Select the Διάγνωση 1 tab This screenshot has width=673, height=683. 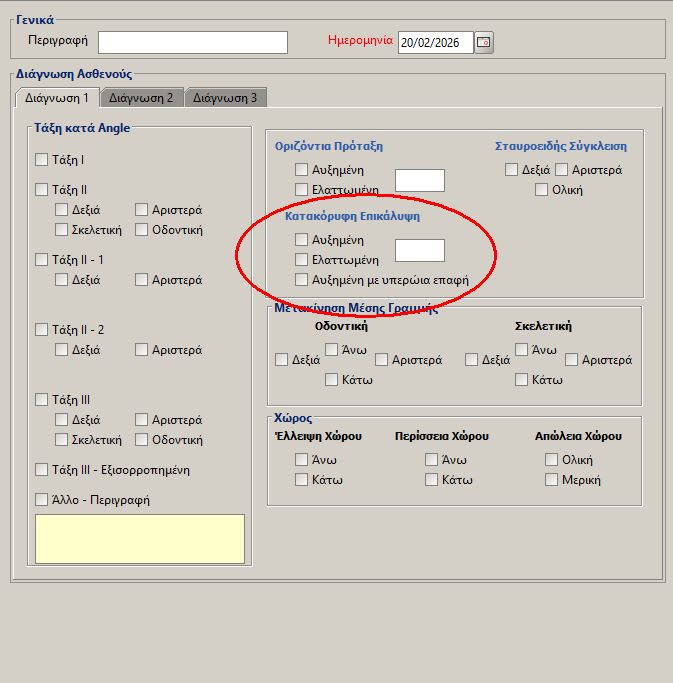tap(57, 98)
